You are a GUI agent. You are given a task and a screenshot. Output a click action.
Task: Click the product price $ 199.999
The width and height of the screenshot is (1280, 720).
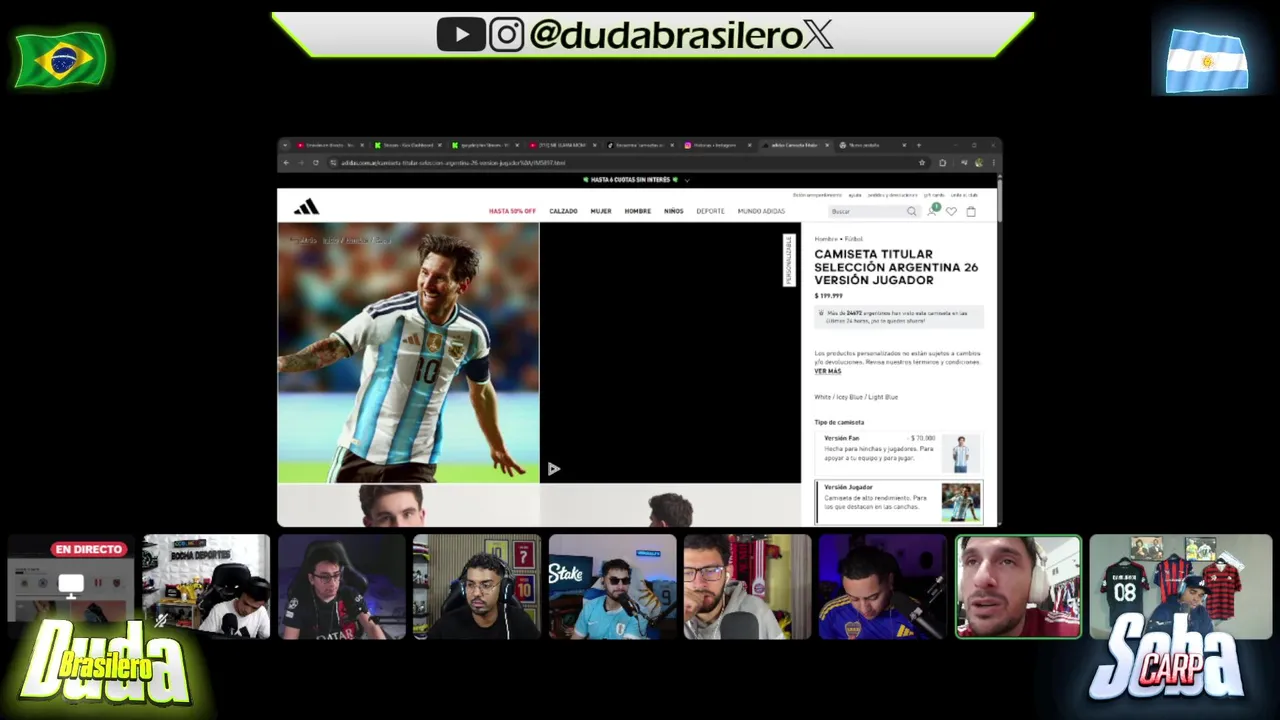tap(828, 296)
